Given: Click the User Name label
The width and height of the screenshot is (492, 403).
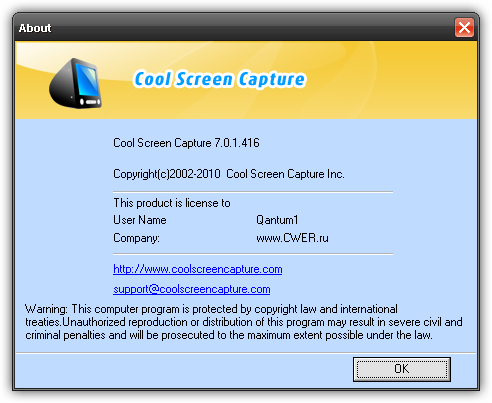Looking at the screenshot, I should point(140,220).
